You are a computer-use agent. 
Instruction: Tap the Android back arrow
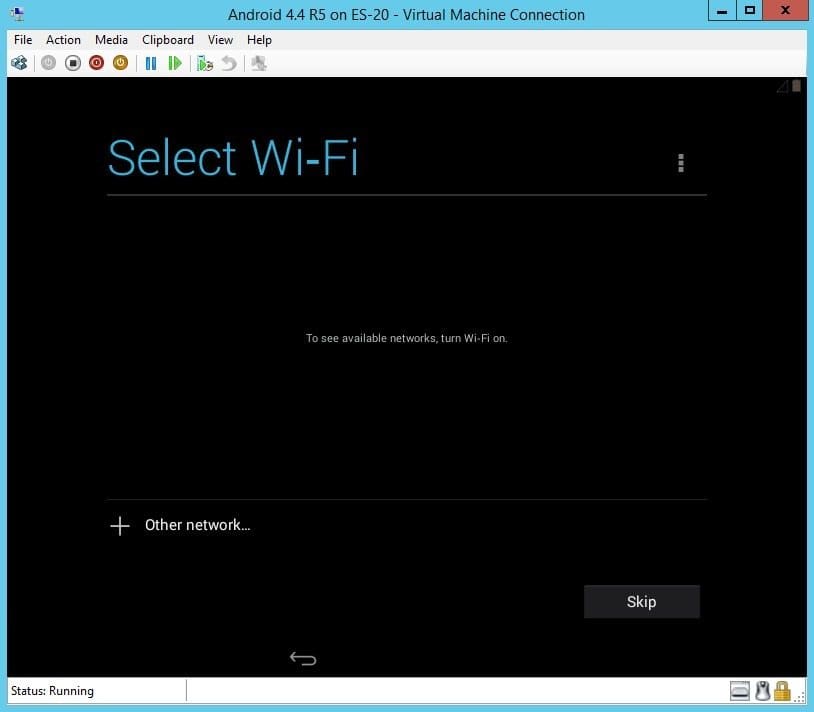303,659
